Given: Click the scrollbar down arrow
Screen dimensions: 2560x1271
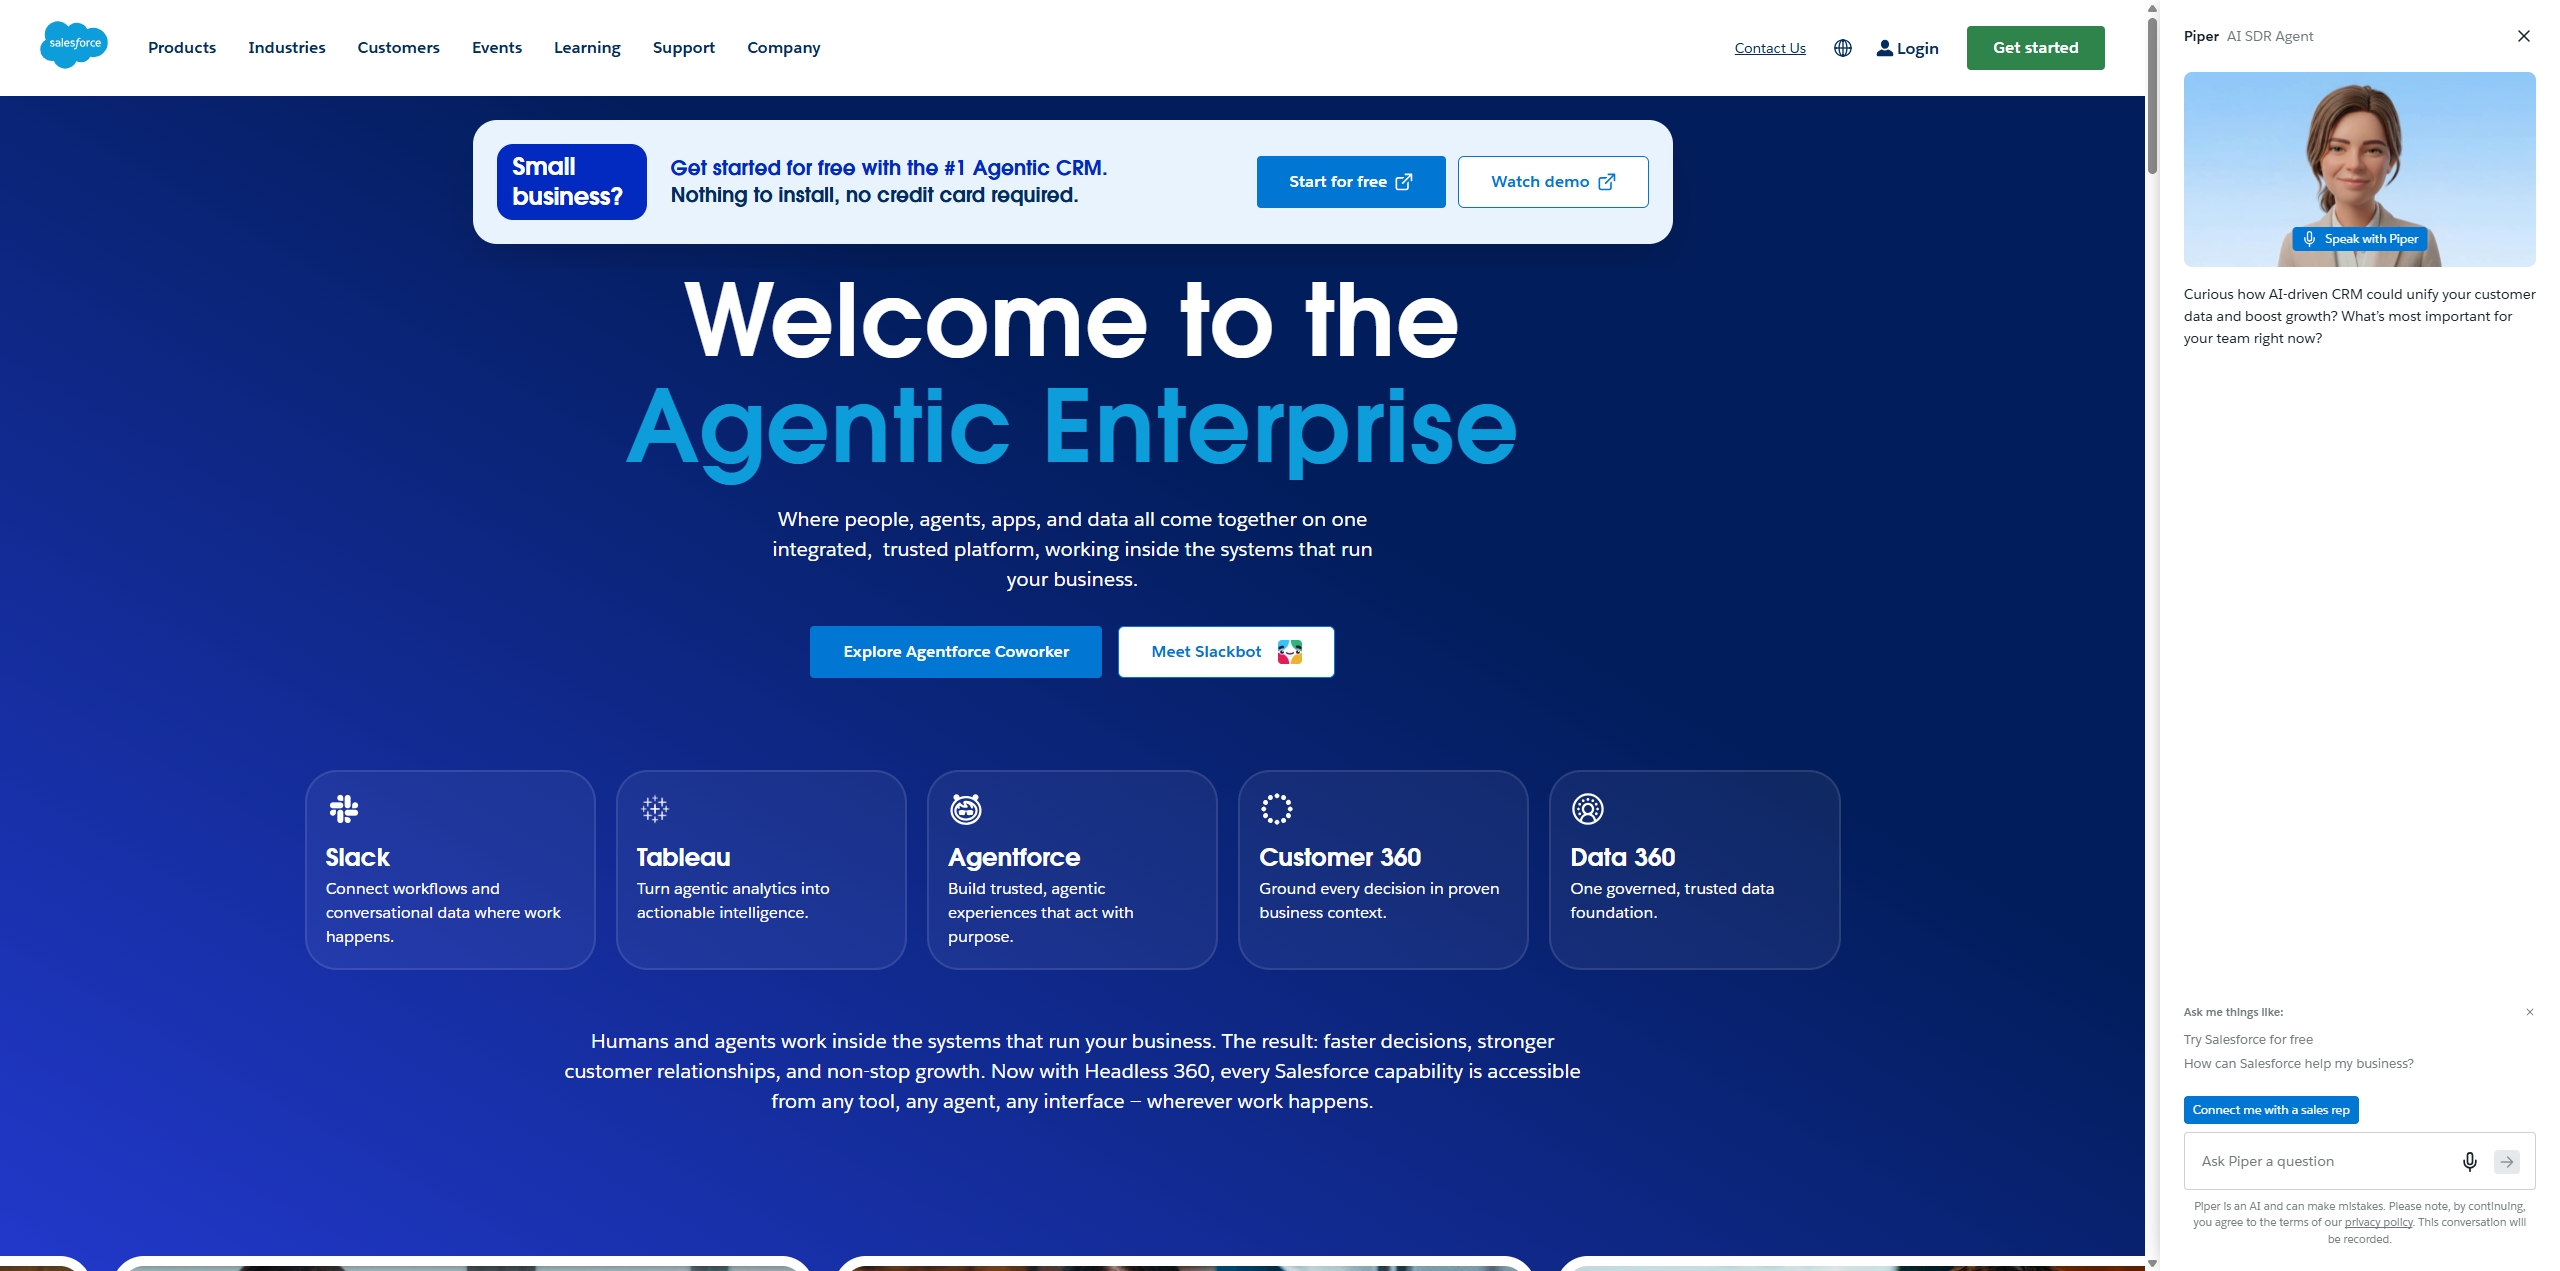Looking at the screenshot, I should (2152, 1263).
